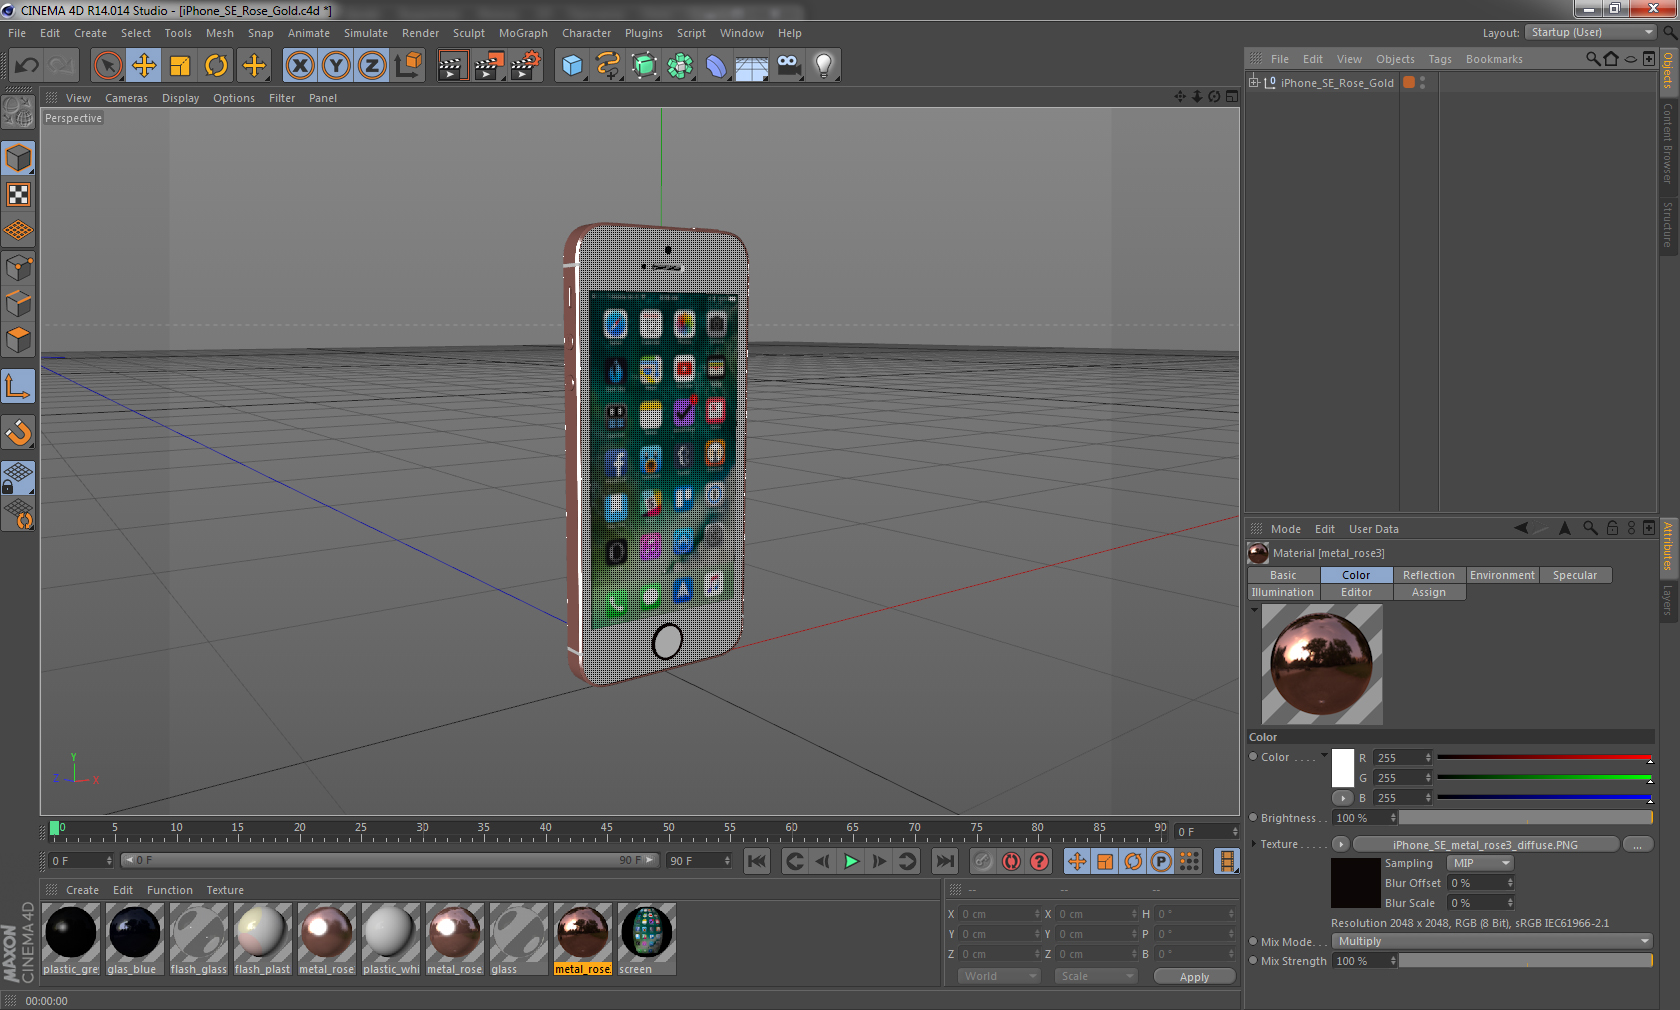Open Render Settings icon
This screenshot has height=1010, width=1680.
pos(526,66)
